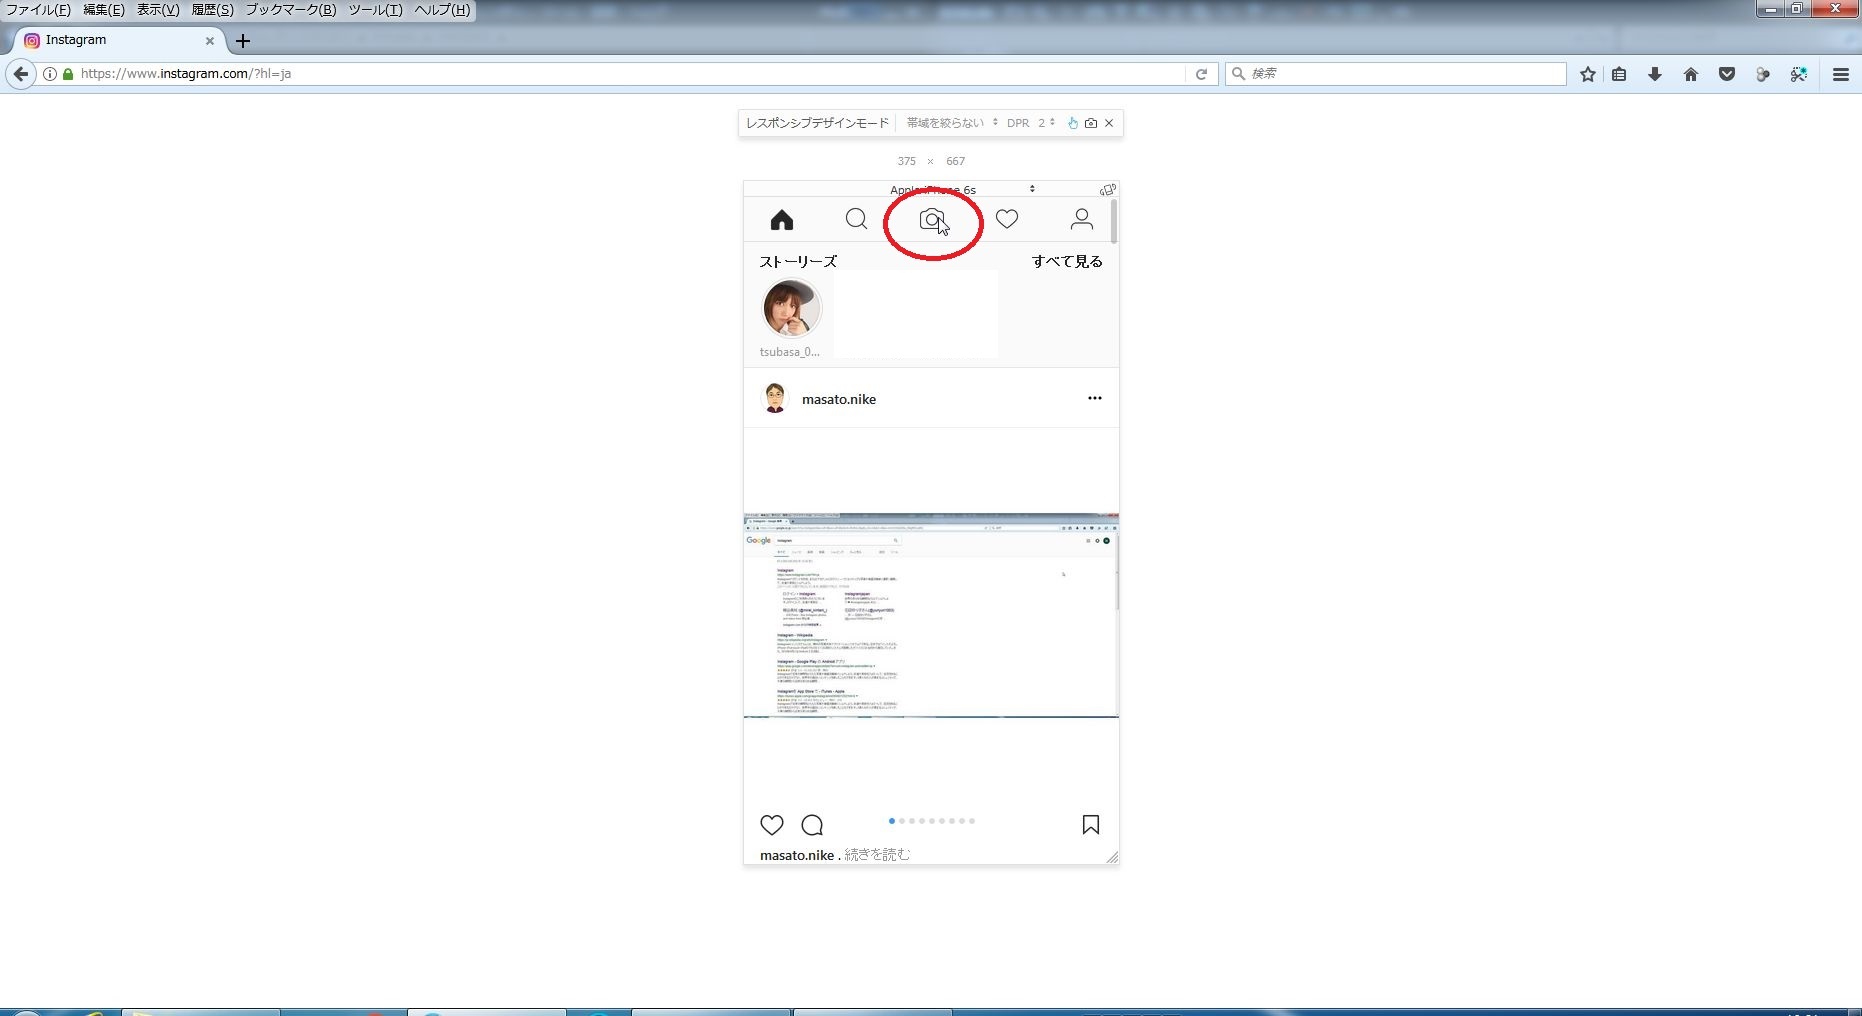Open the ヘルプ(H) menu
This screenshot has width=1862, height=1016.
(x=442, y=10)
